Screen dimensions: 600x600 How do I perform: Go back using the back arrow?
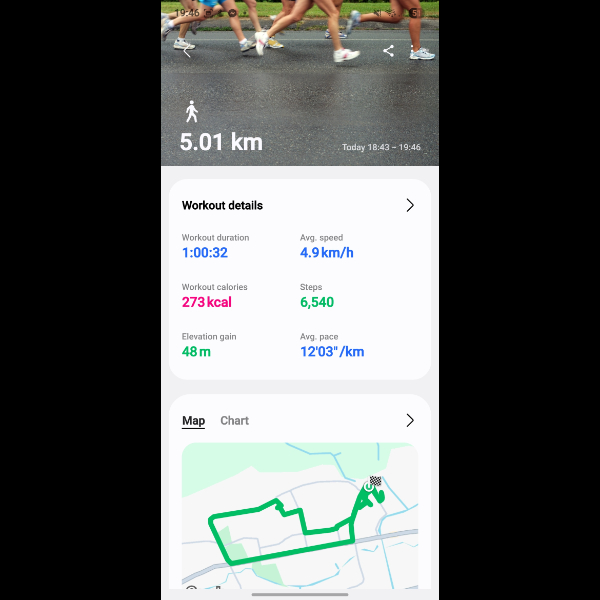tap(187, 51)
